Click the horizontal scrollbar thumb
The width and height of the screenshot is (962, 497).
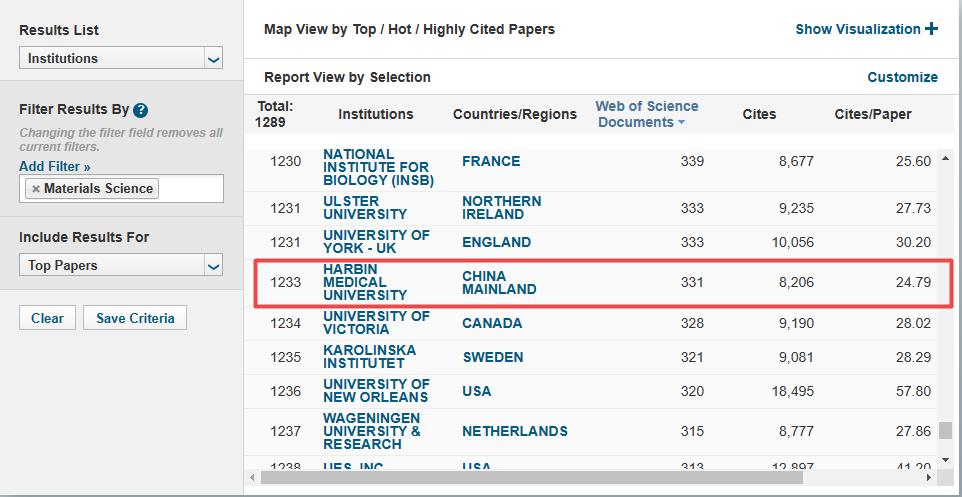tap(531, 477)
